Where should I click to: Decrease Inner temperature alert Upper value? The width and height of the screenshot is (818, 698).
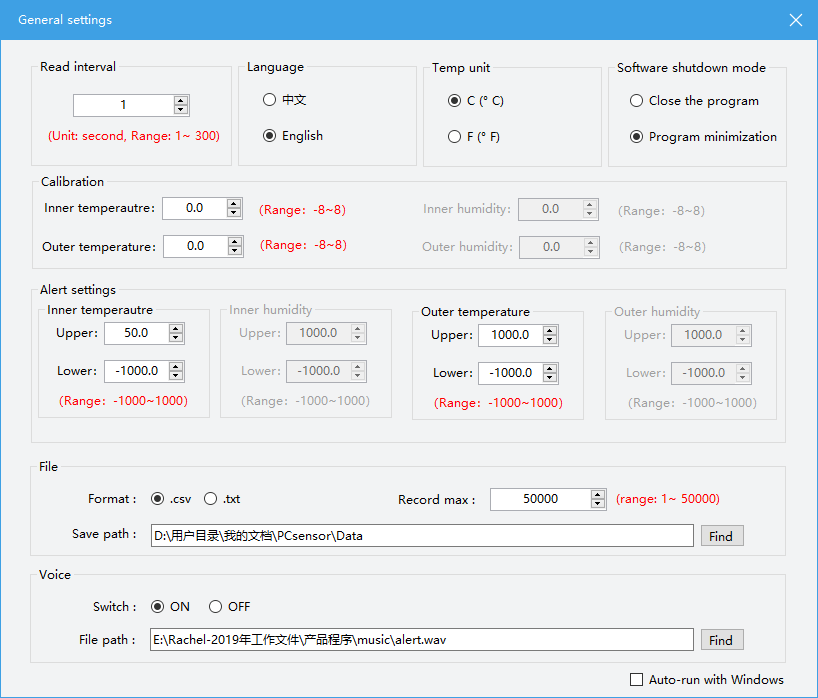click(176, 338)
